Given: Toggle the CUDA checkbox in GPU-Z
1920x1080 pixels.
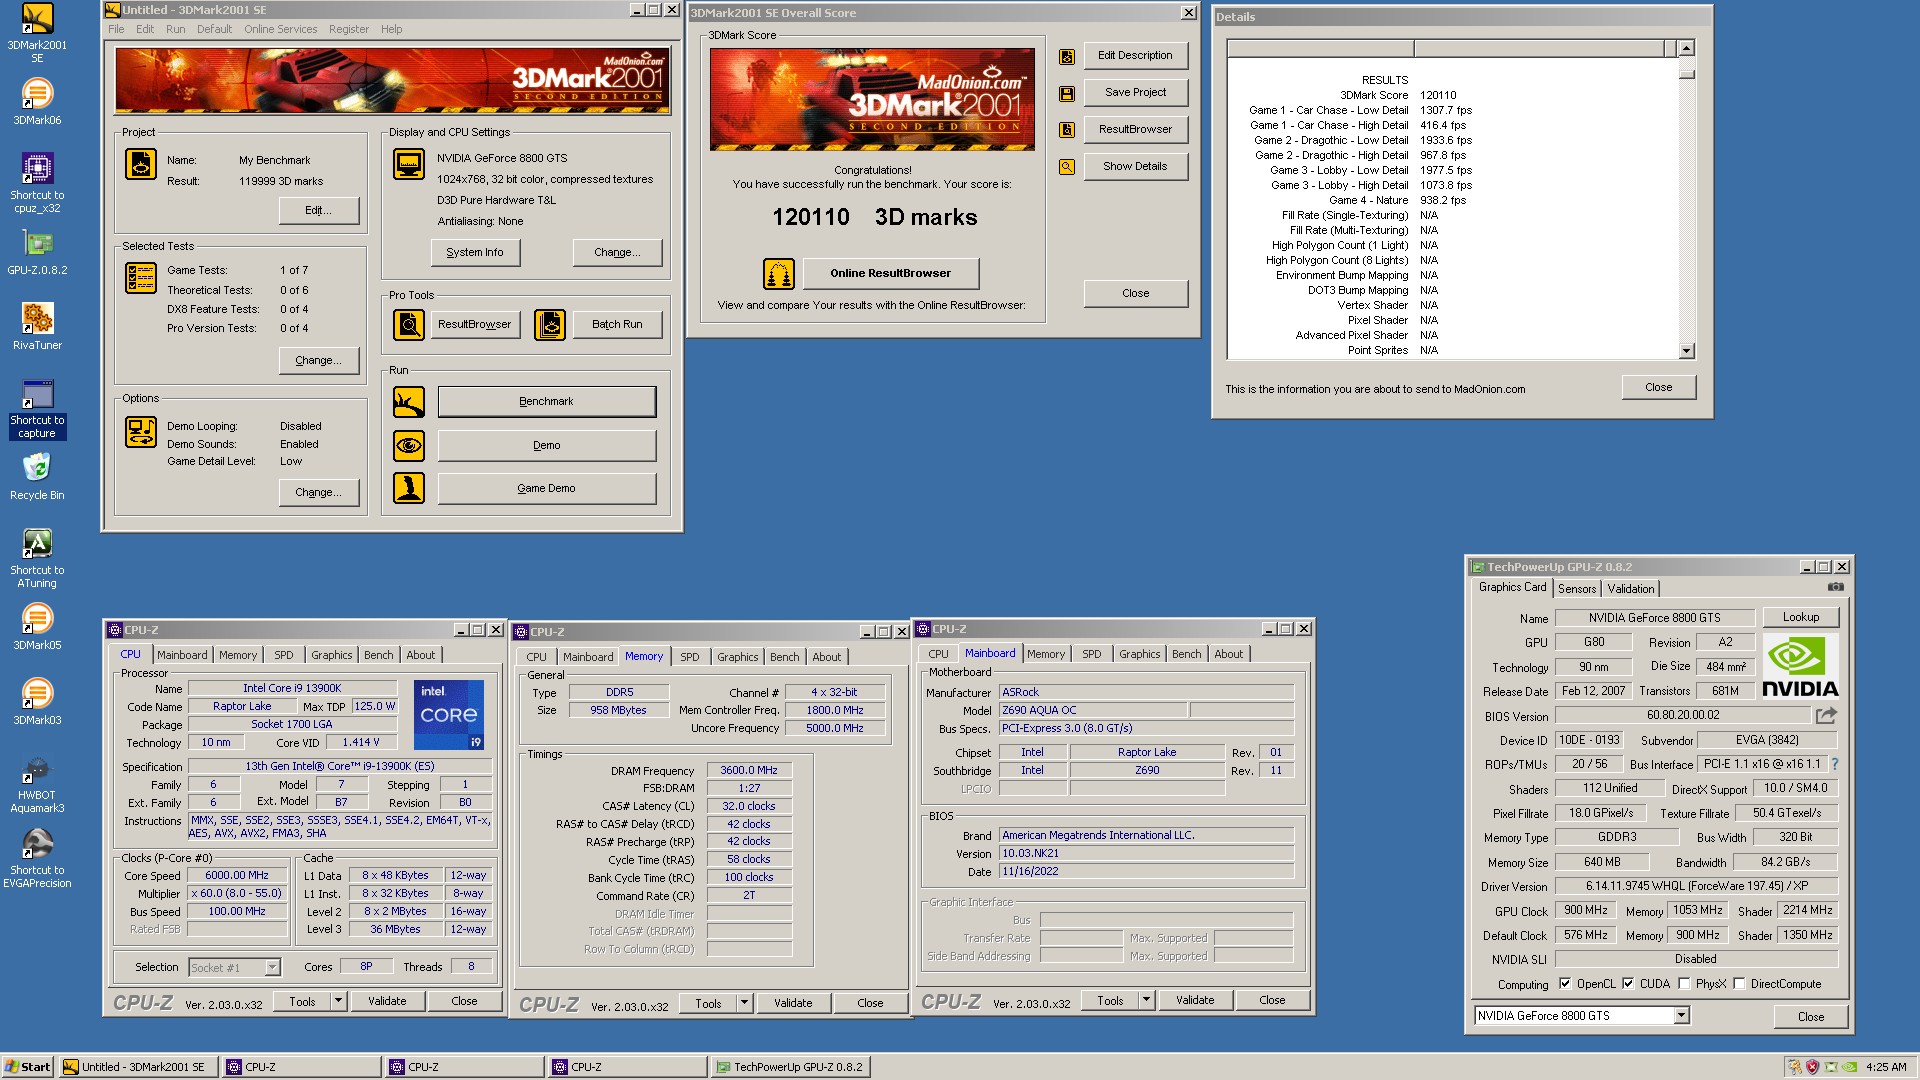Looking at the screenshot, I should click(x=1628, y=983).
